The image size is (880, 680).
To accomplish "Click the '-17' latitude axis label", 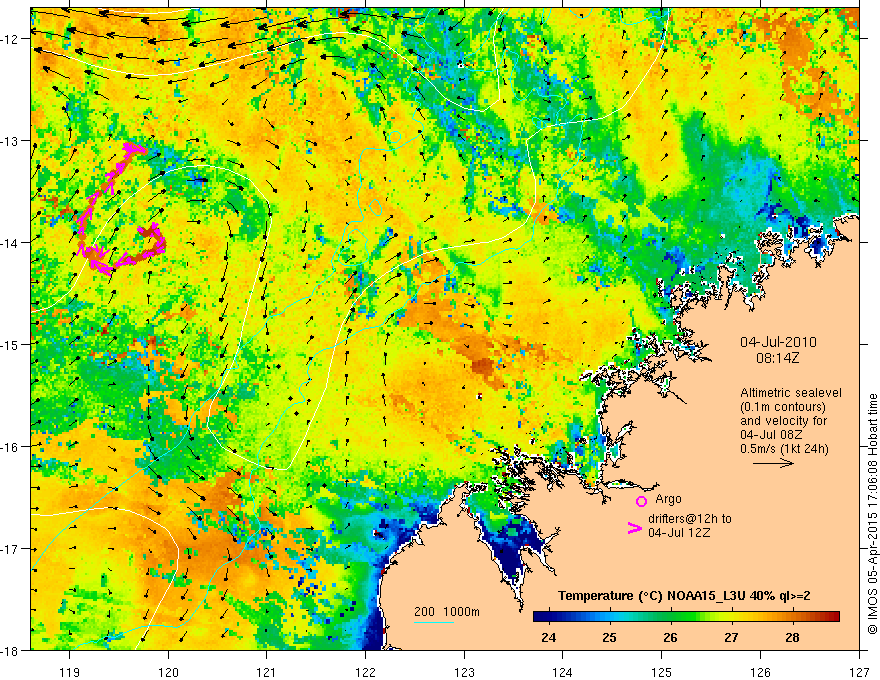I will pyautogui.click(x=10, y=549).
